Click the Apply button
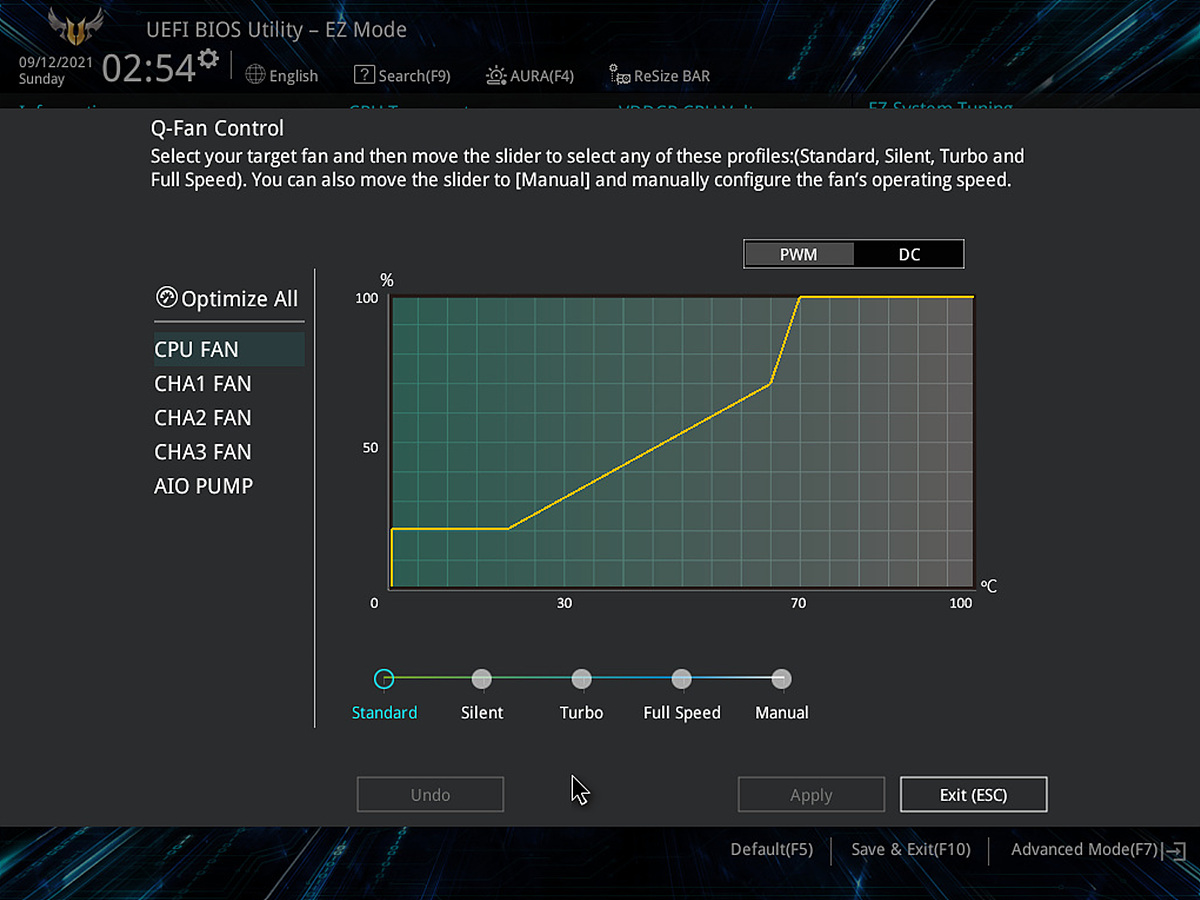The image size is (1200, 900). point(811,795)
